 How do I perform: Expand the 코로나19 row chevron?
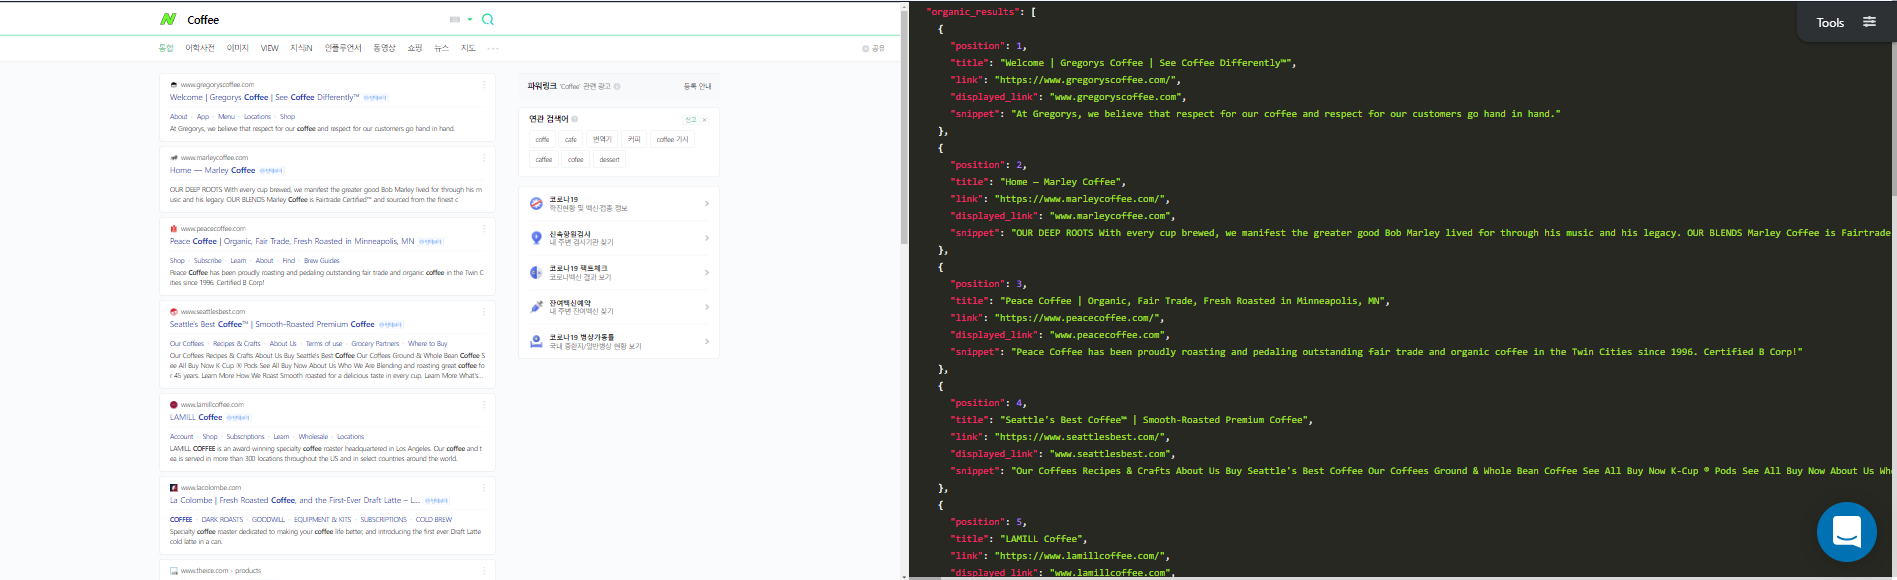pyautogui.click(x=707, y=203)
